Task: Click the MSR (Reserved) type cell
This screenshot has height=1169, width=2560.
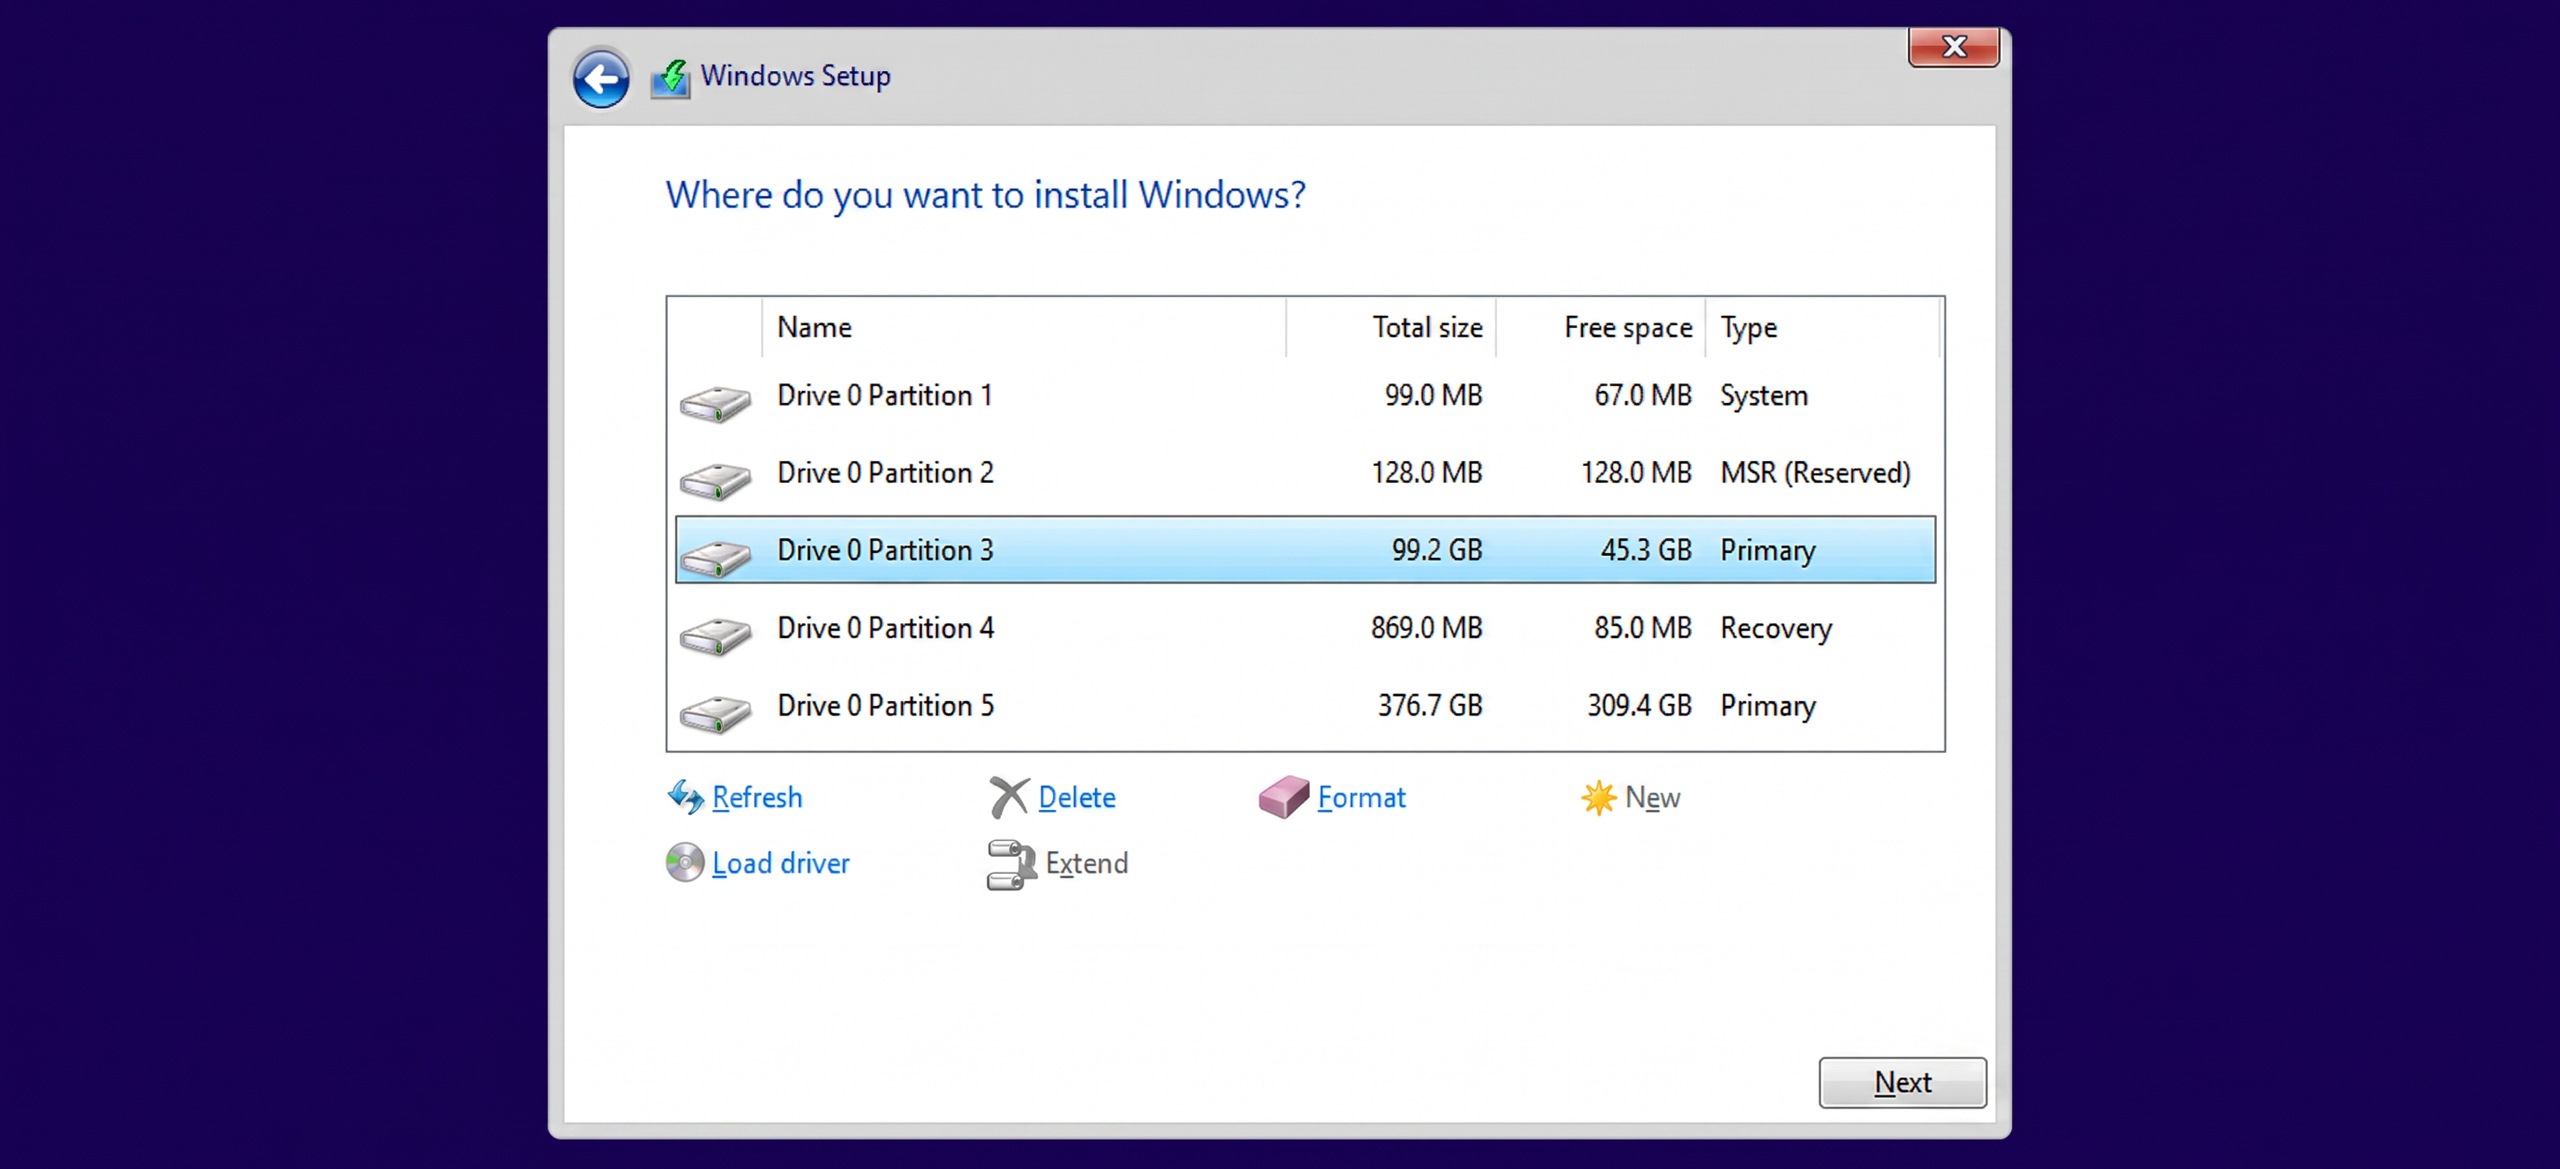Action: pyautogui.click(x=1815, y=473)
